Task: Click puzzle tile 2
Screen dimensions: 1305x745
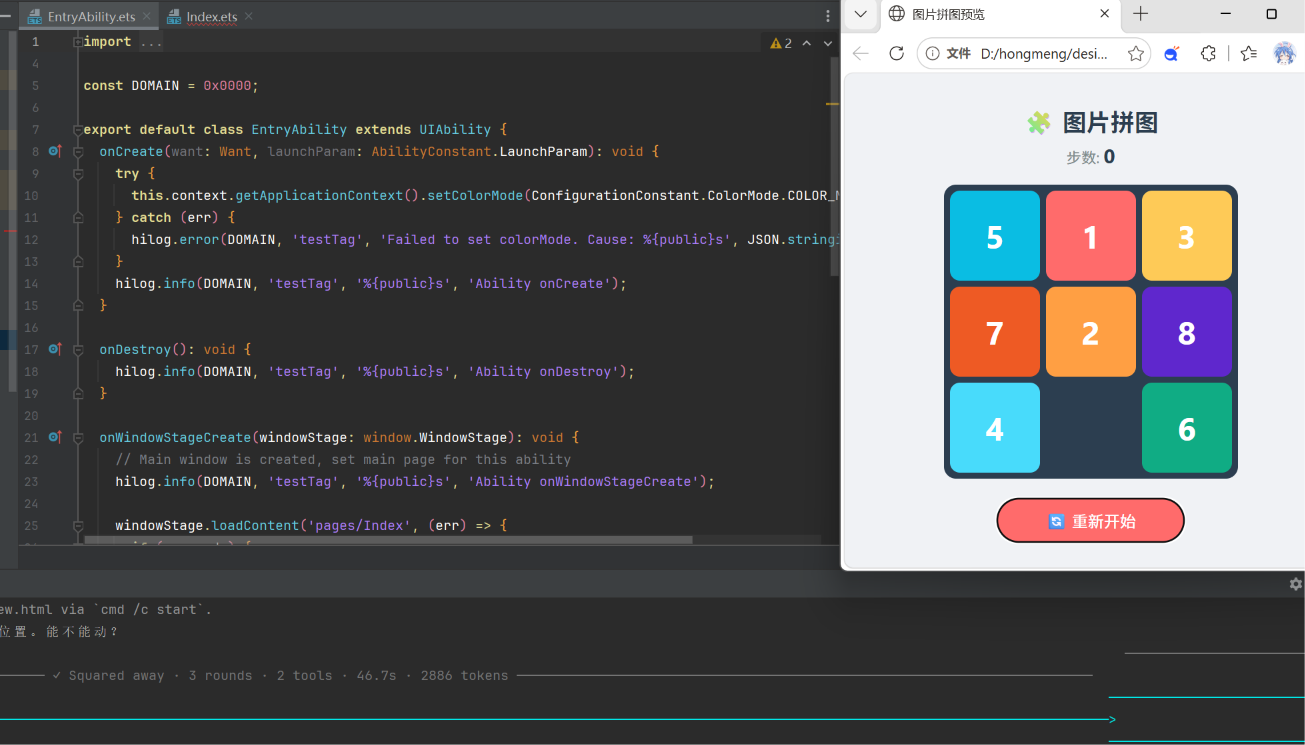Action: tap(1091, 332)
